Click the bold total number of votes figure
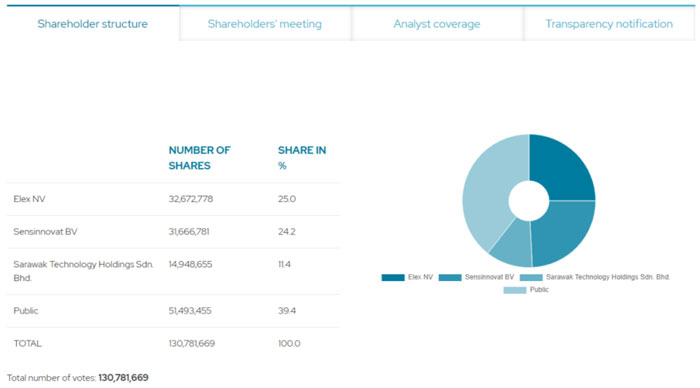Viewport: 700px width, 388px height. (x=123, y=378)
